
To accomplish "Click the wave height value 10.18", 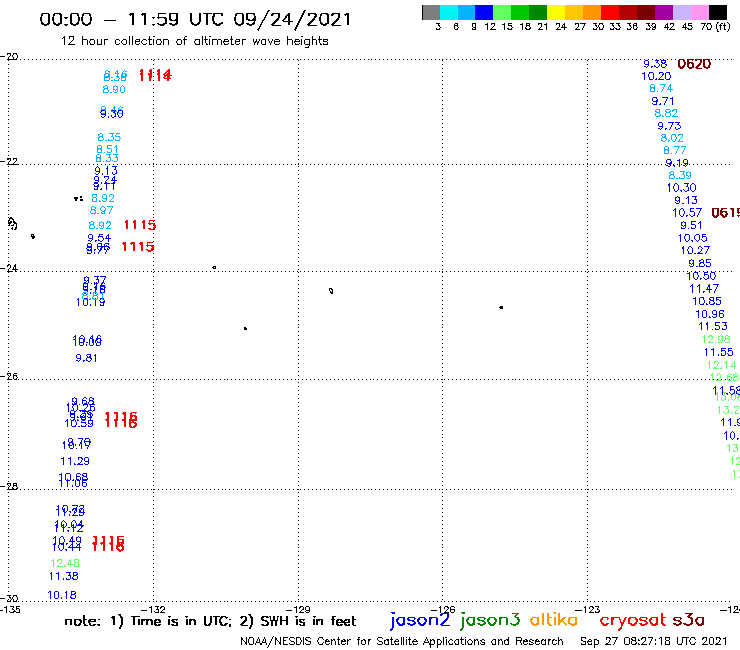I will click(x=62, y=595).
